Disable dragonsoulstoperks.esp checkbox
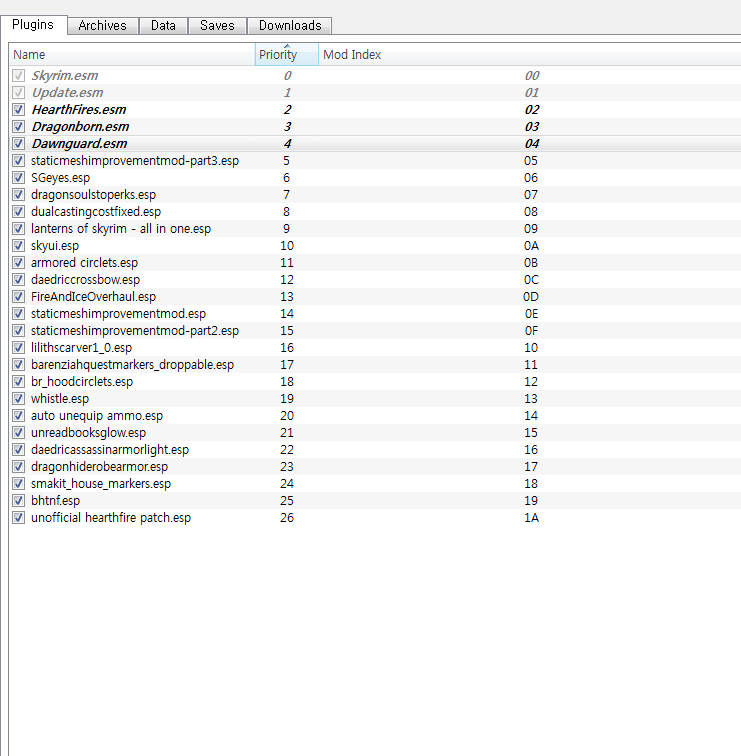 18,195
